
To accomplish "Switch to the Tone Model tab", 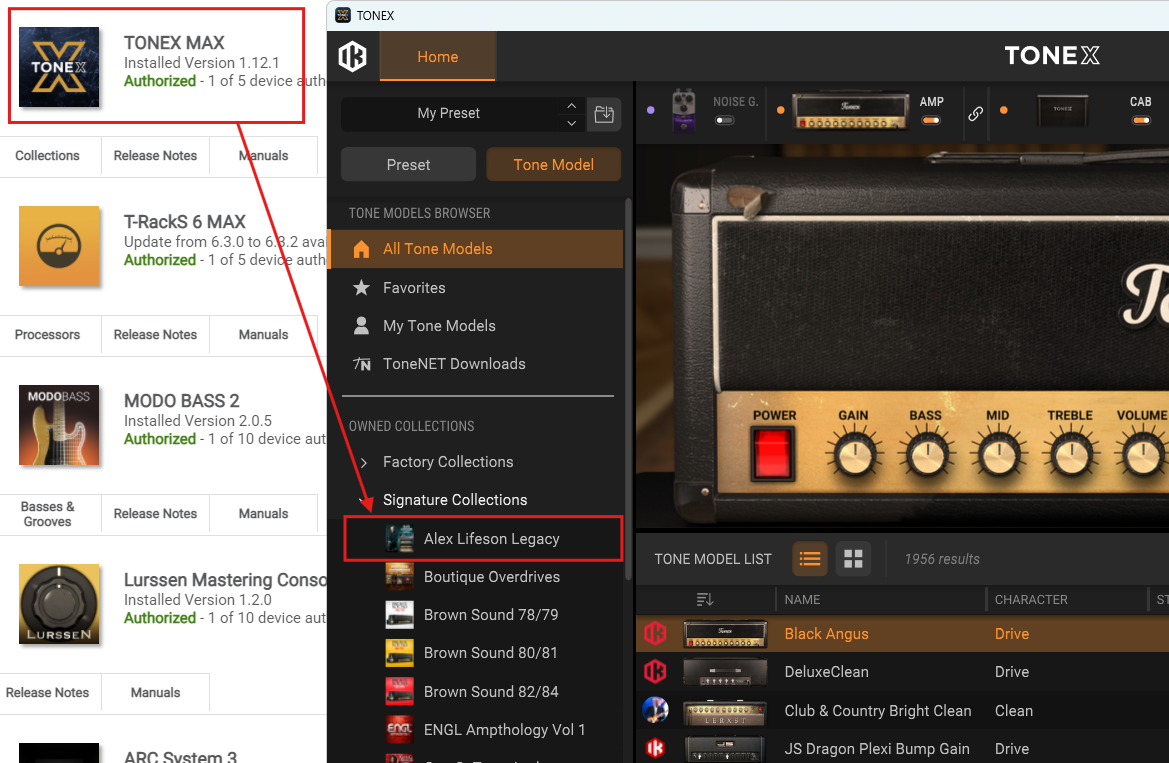I will click(x=553, y=164).
